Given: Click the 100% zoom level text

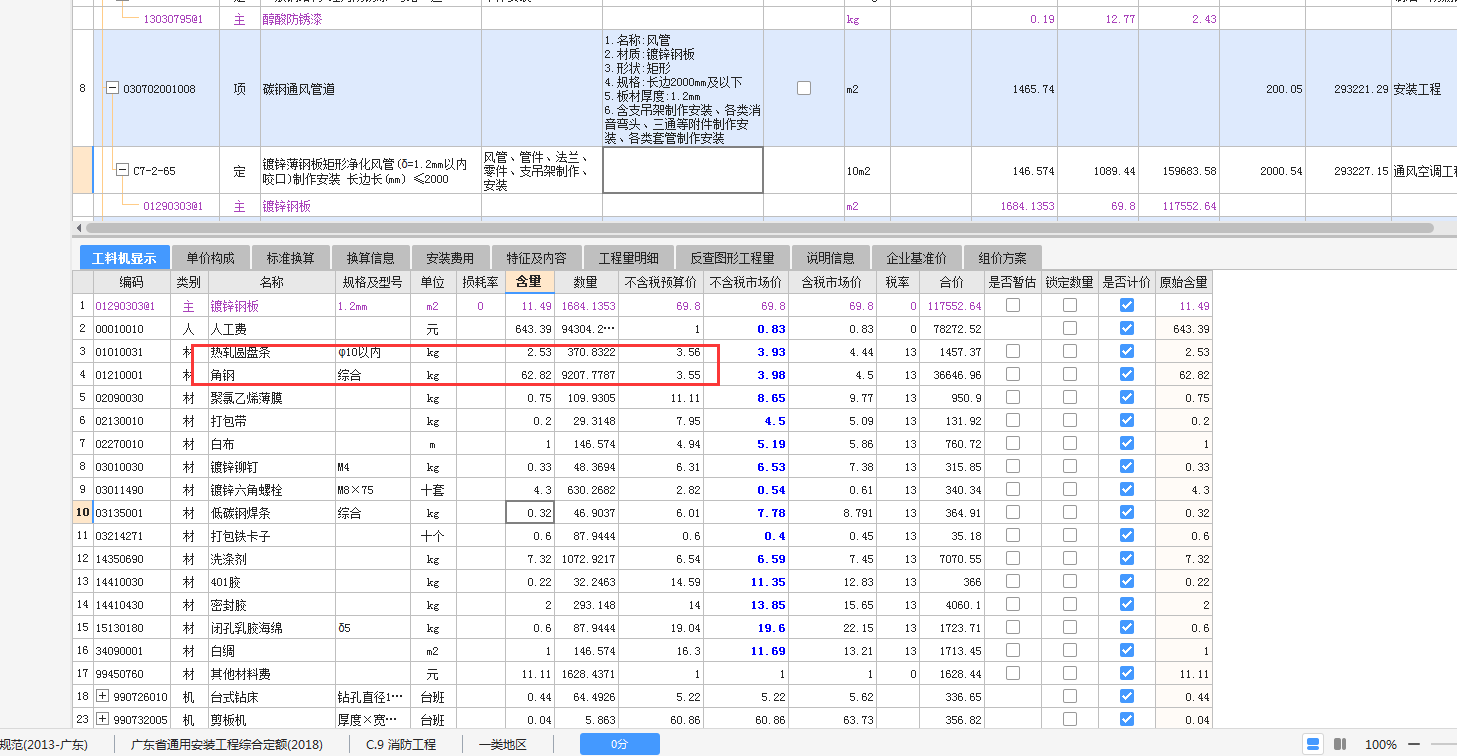Looking at the screenshot, I should point(1380,744).
